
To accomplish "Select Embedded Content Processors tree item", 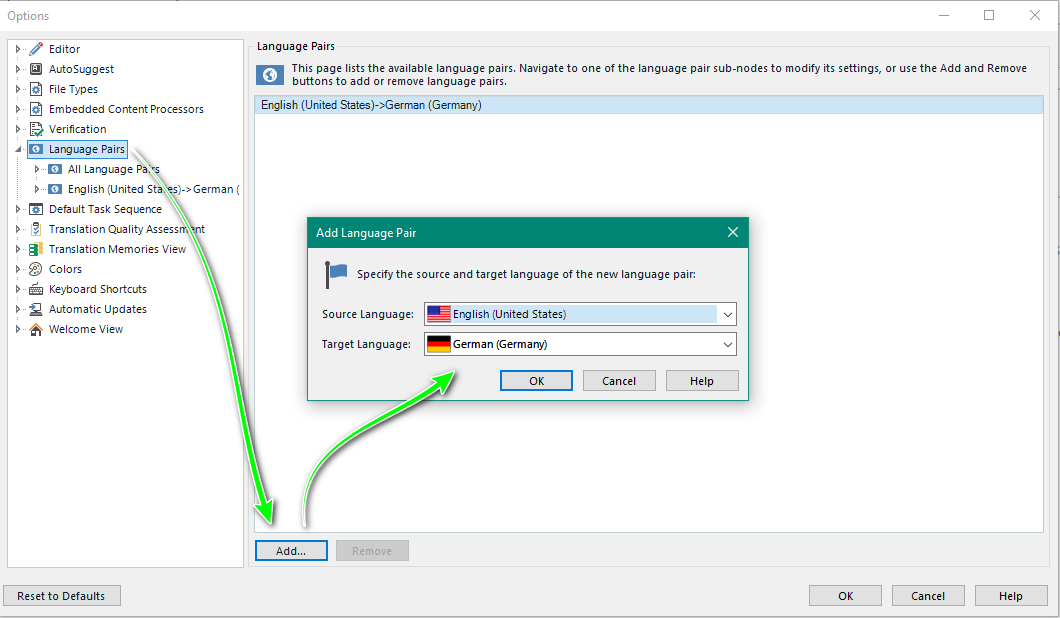I will [x=126, y=109].
